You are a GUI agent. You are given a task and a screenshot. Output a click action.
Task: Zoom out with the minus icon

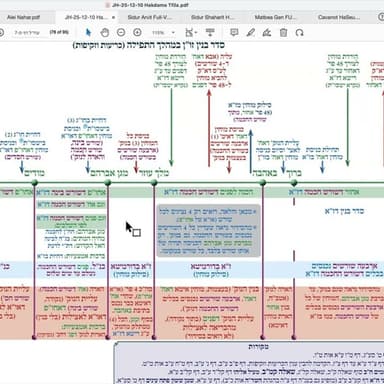(x=121, y=32)
